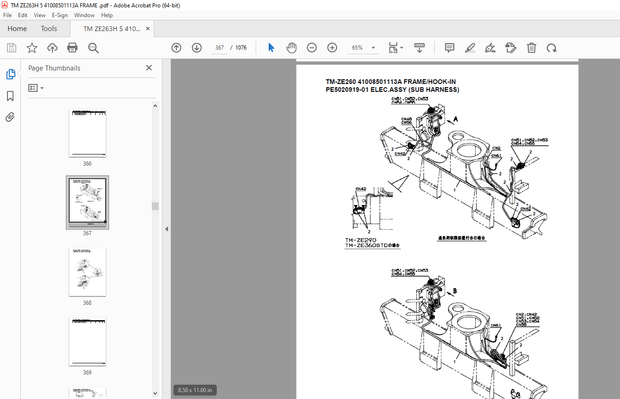This screenshot has height=399, width=620.
Task: Go to previous page arrow
Action: pos(176,48)
